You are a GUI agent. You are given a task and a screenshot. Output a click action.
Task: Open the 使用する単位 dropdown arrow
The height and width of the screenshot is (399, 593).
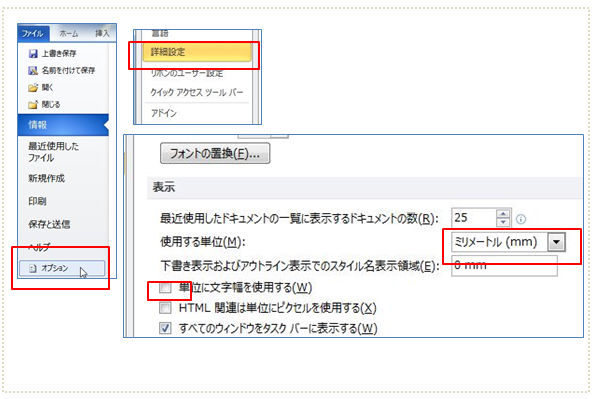point(556,242)
